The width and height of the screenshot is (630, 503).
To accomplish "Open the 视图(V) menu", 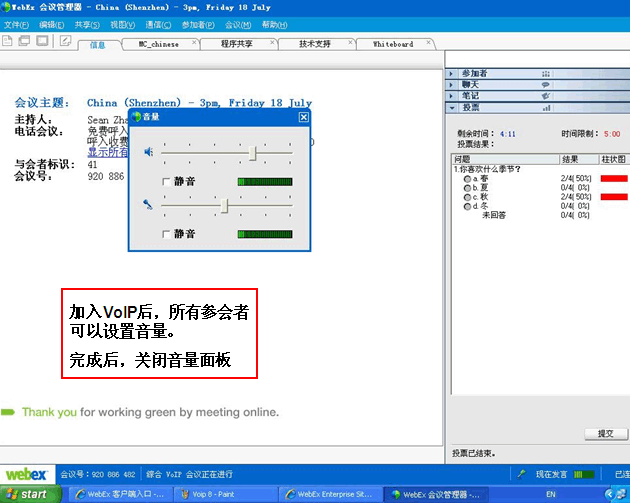I will [x=123, y=25].
